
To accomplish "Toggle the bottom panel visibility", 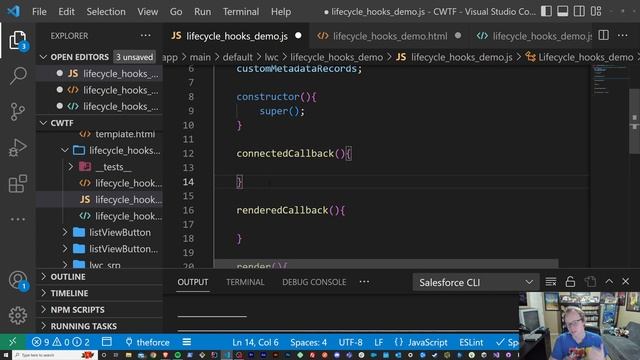I will [562, 11].
